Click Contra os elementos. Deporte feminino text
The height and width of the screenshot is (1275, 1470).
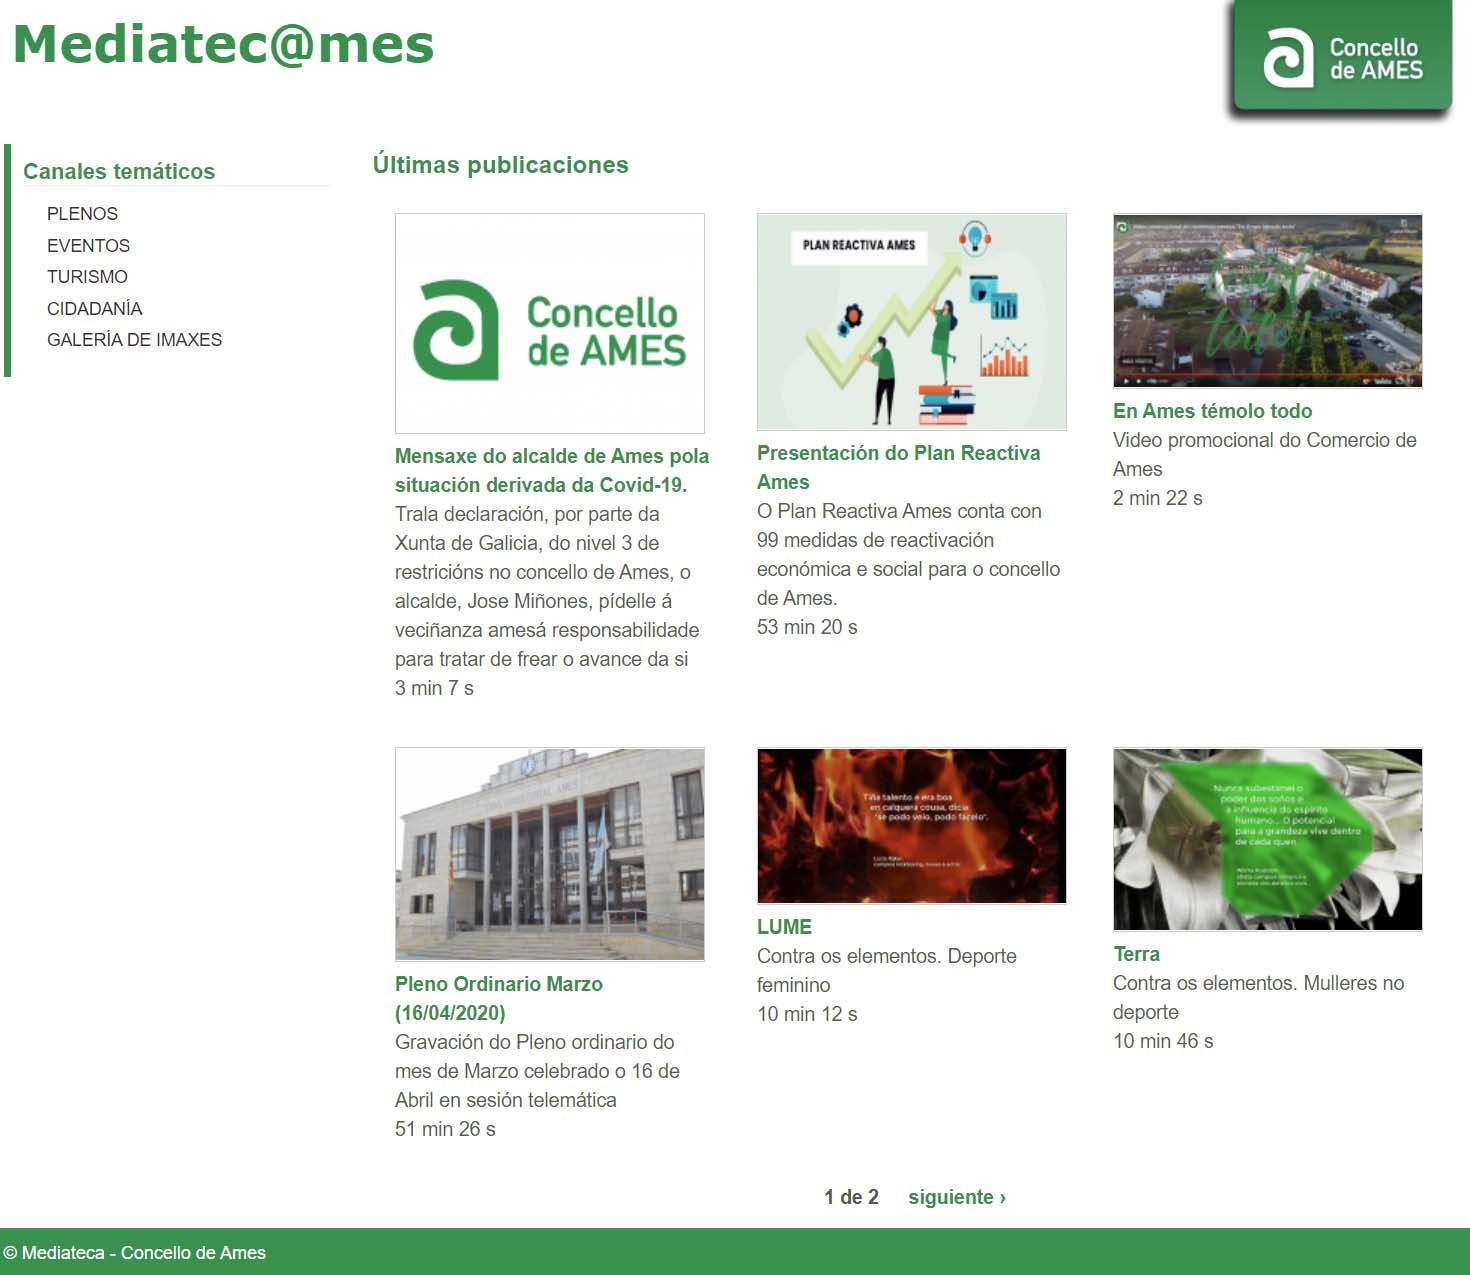coord(887,970)
